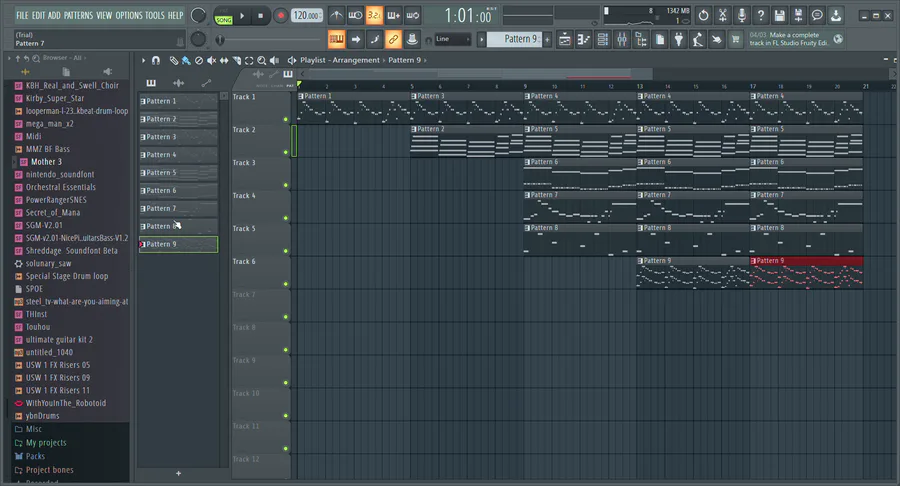Open the Line snap dropdown
Viewport: 900px width, 486px height.
pyautogui.click(x=452, y=39)
